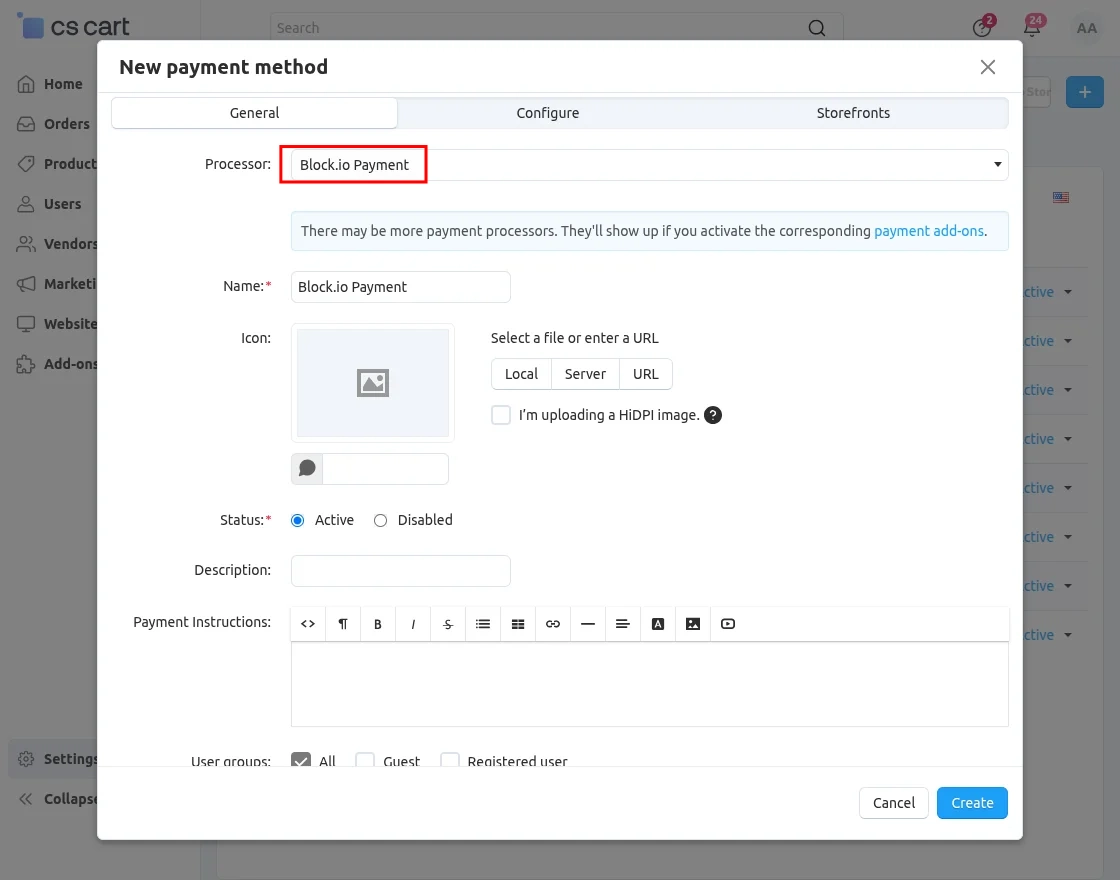Click the CS-Cart logo
This screenshot has height=880, width=1120.
click(x=74, y=26)
